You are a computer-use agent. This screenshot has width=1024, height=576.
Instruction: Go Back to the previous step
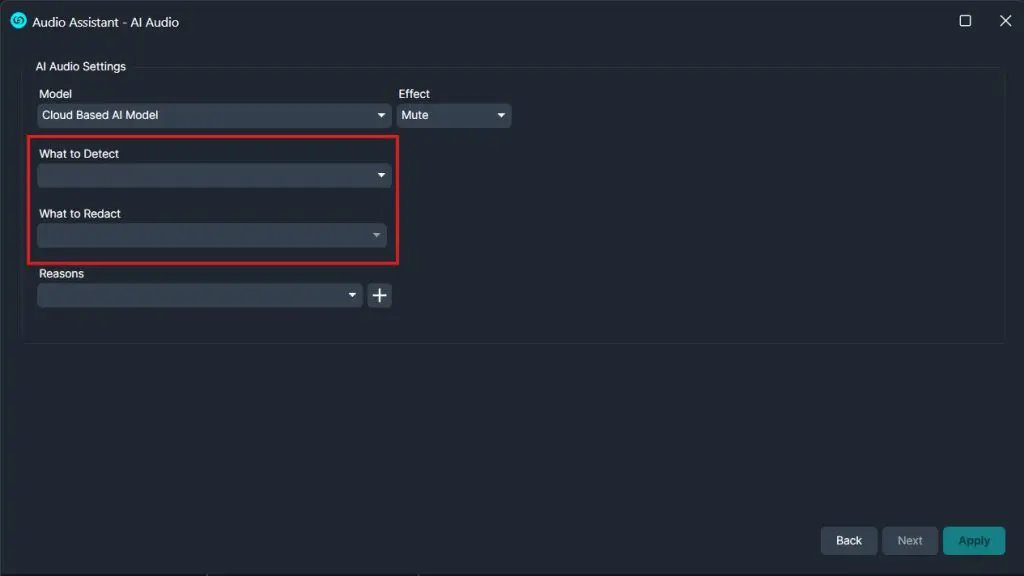coord(848,541)
